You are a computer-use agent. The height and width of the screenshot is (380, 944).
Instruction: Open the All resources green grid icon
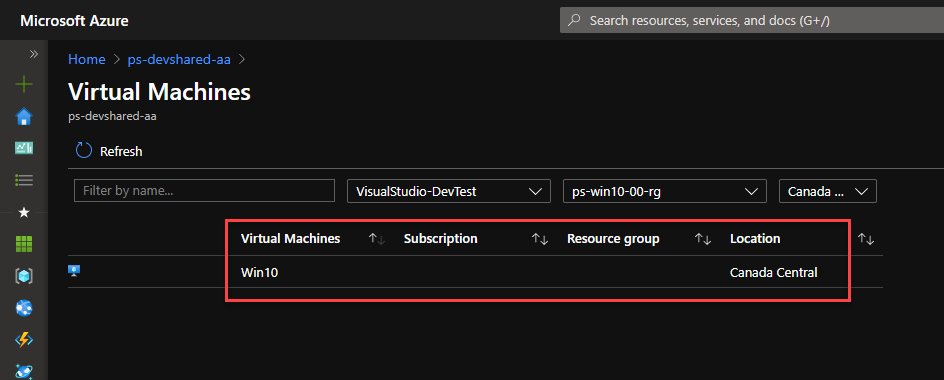pos(23,244)
